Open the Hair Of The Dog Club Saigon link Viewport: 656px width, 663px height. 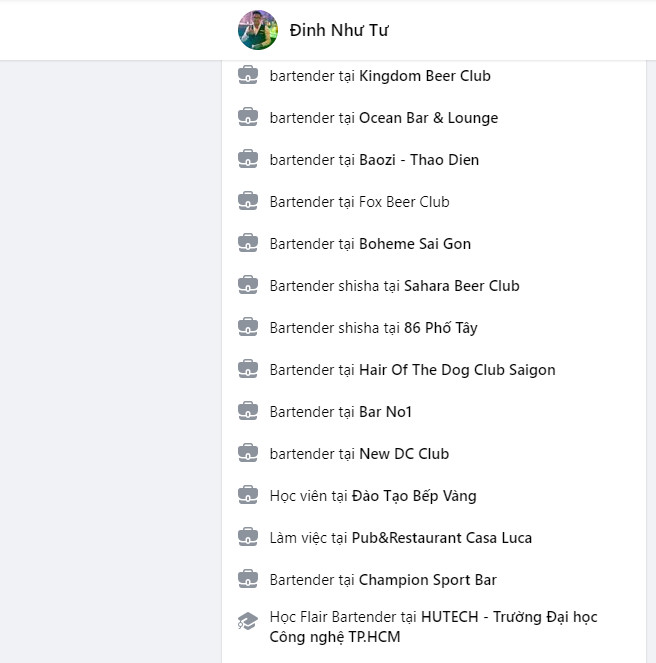[457, 370]
